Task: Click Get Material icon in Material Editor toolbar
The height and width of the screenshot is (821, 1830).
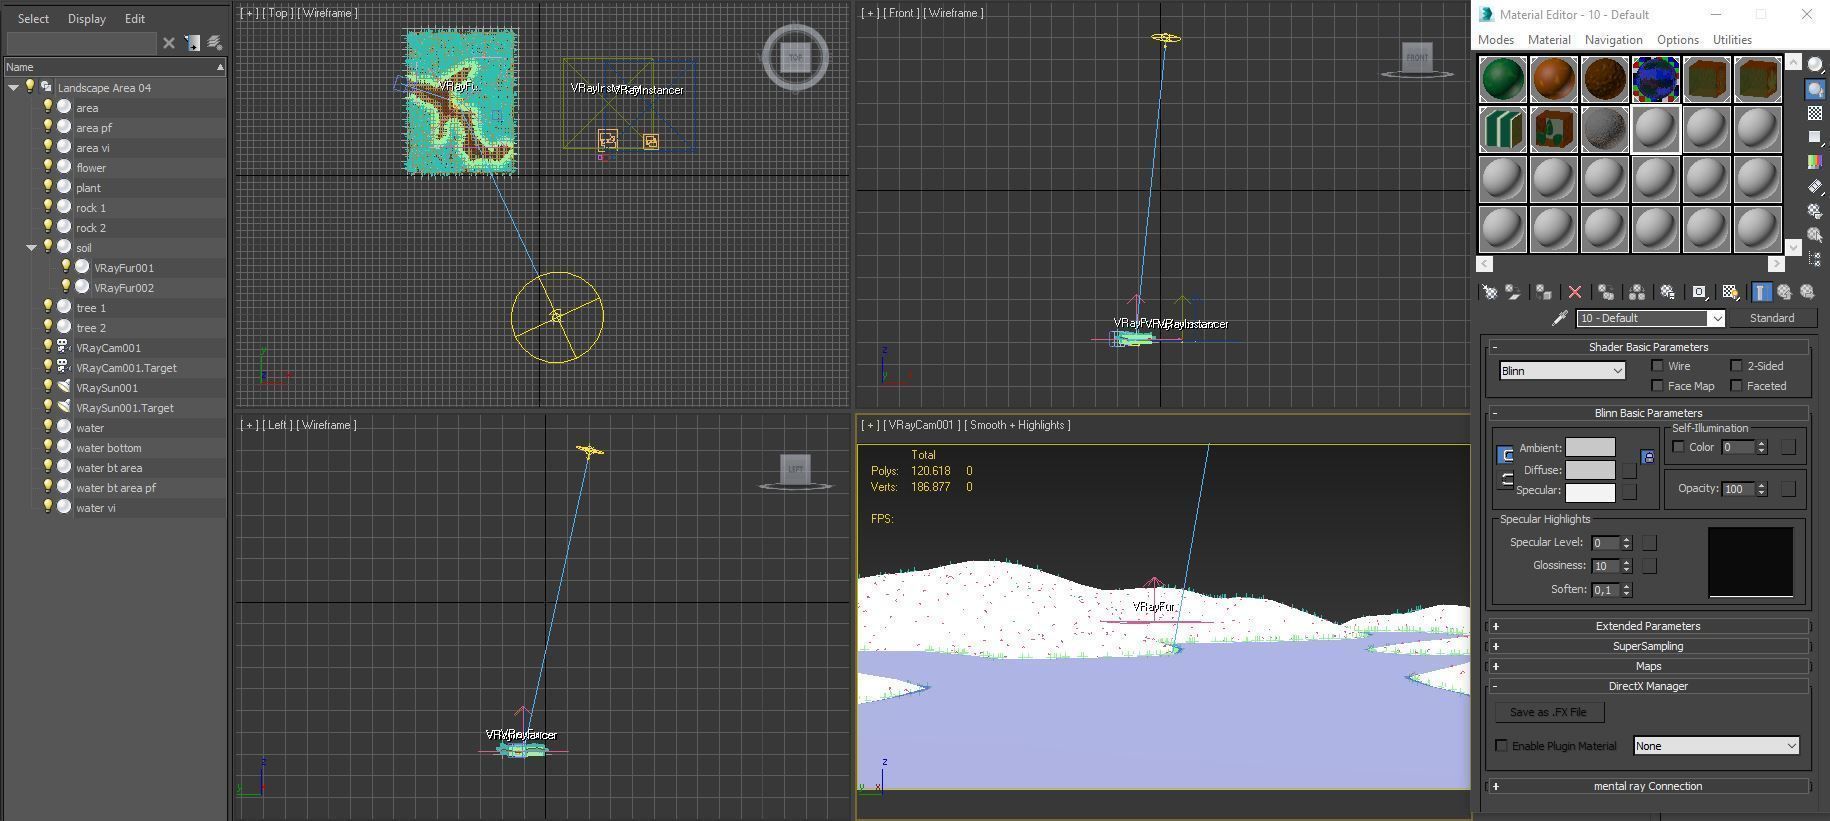Action: pos(1490,292)
